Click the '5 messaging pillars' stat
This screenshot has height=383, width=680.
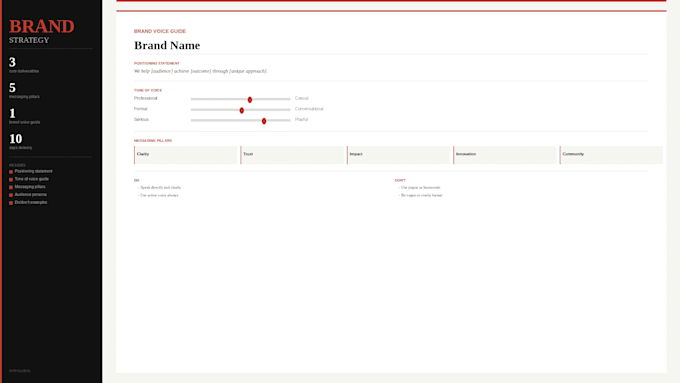[24, 91]
